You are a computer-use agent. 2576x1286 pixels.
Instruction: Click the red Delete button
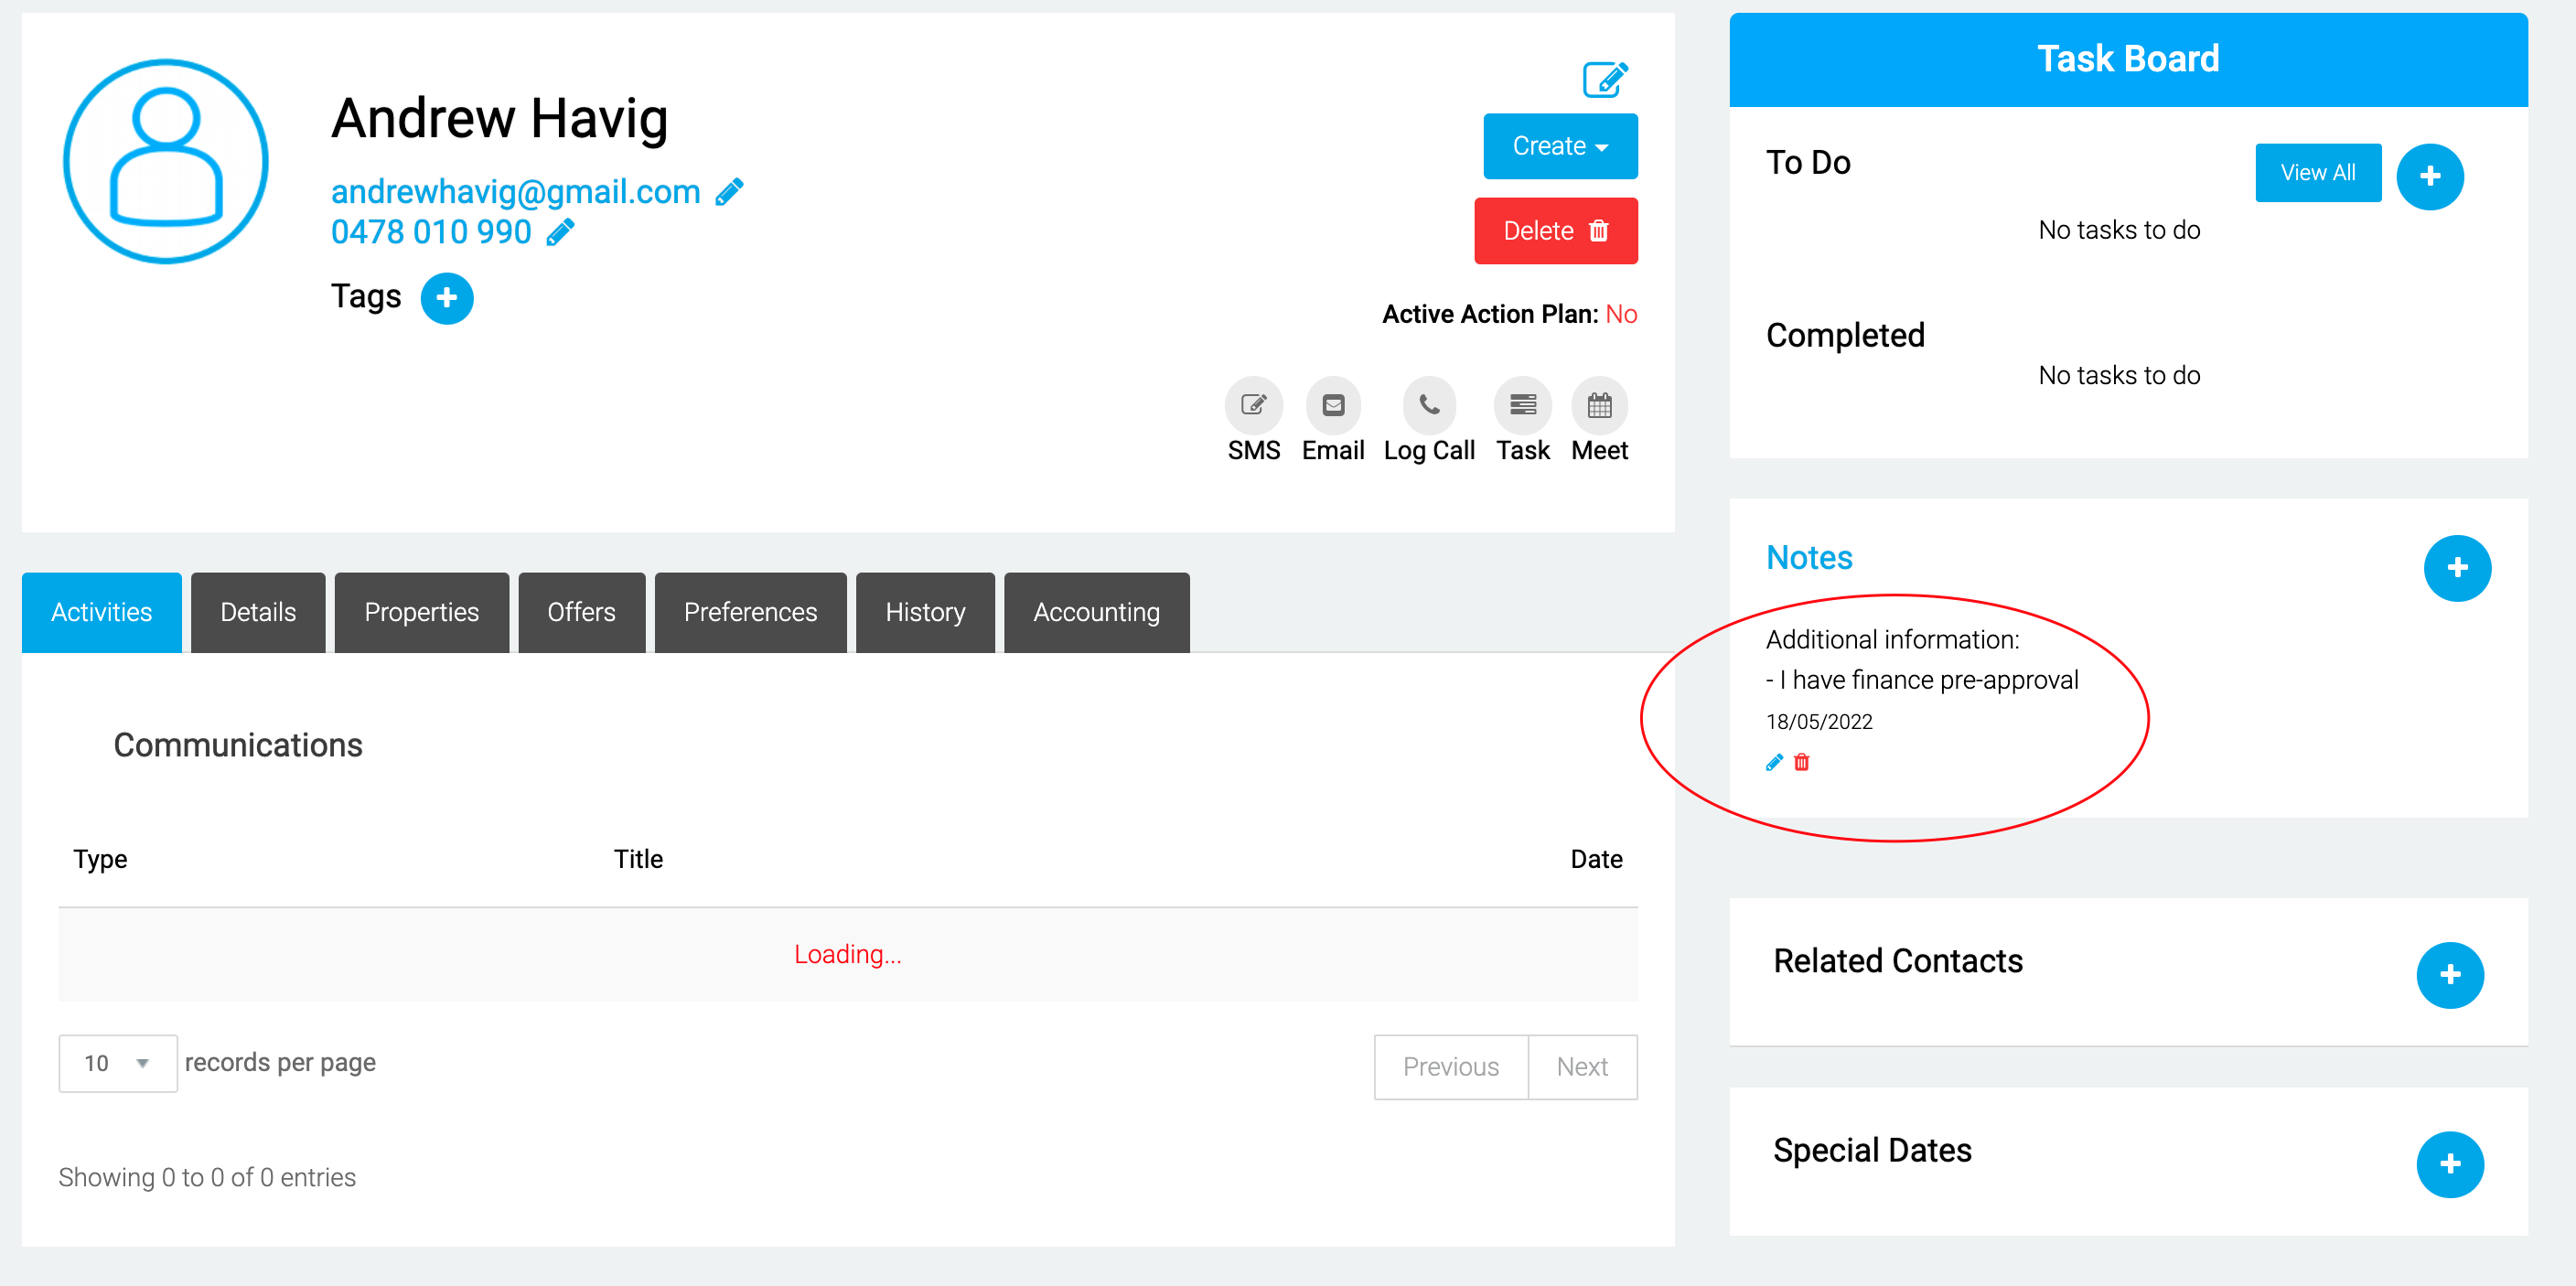click(x=1555, y=231)
